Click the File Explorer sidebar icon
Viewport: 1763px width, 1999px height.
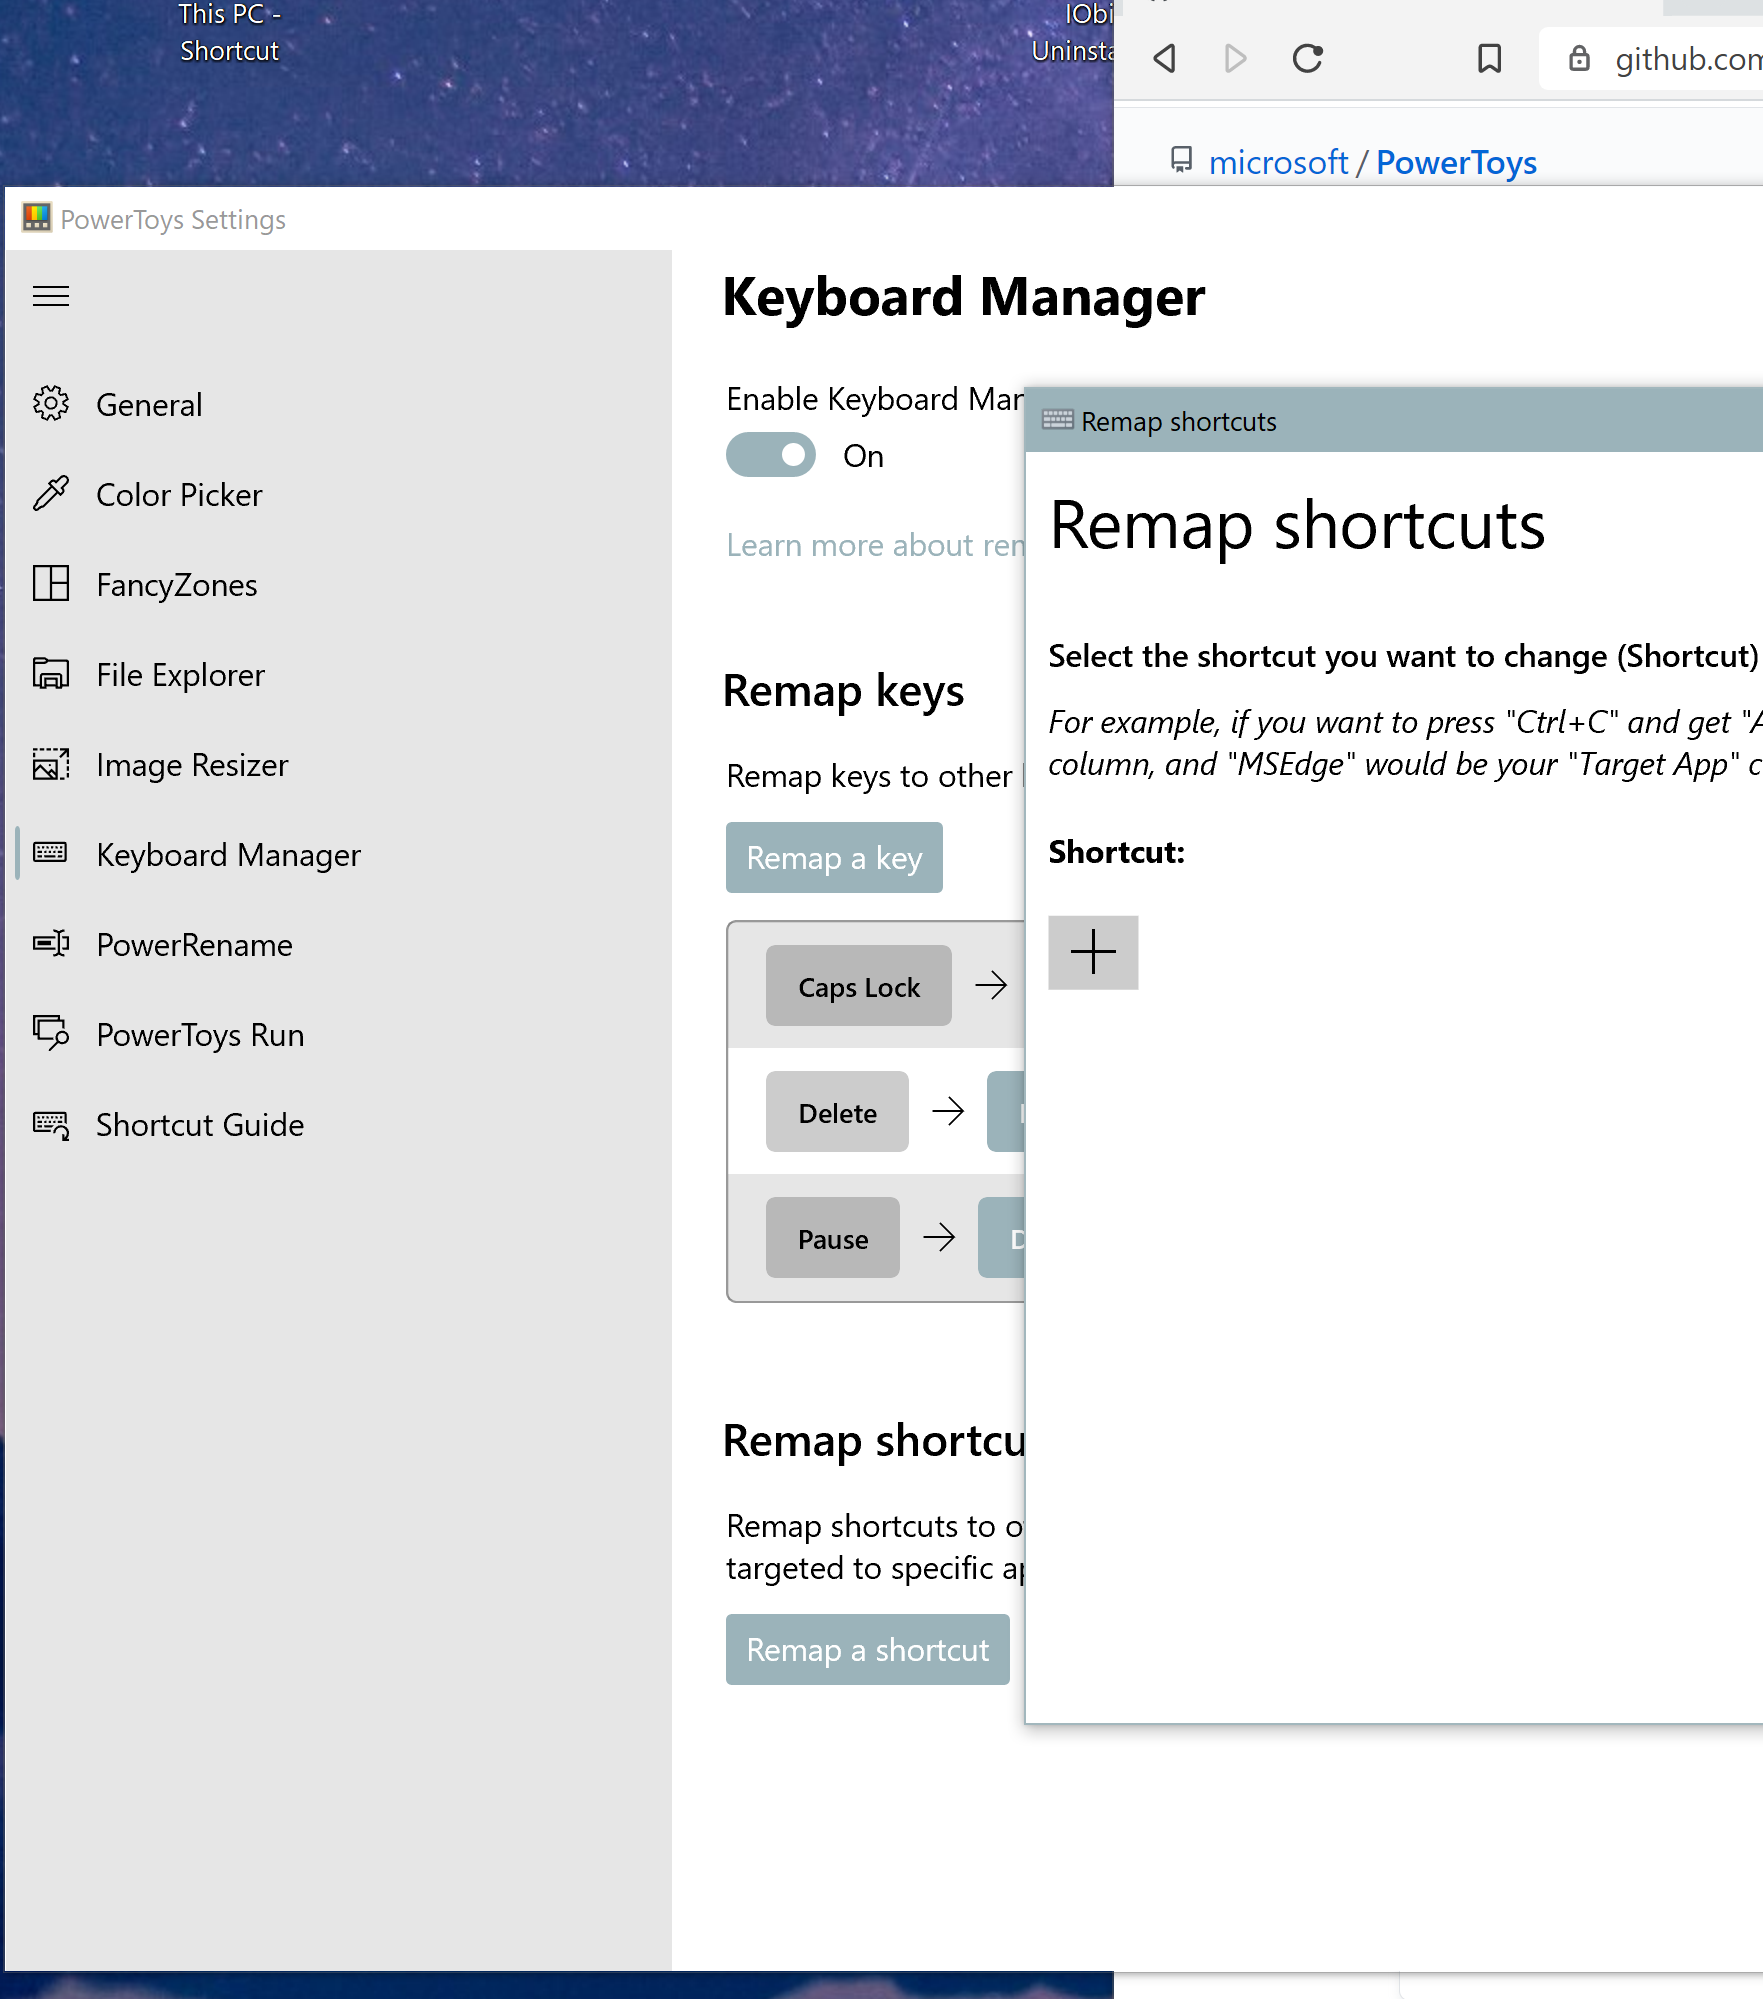[50, 674]
